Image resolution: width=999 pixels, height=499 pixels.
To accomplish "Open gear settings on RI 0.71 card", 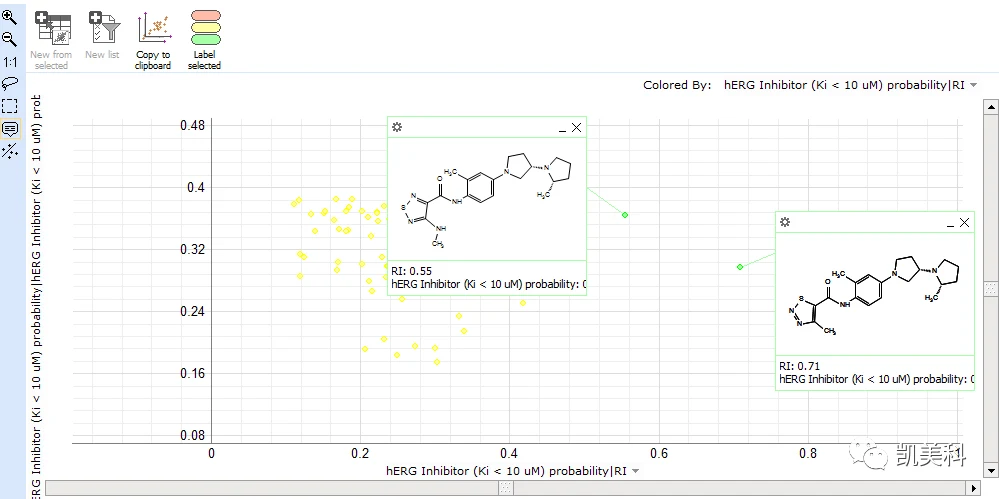I will coord(785,222).
